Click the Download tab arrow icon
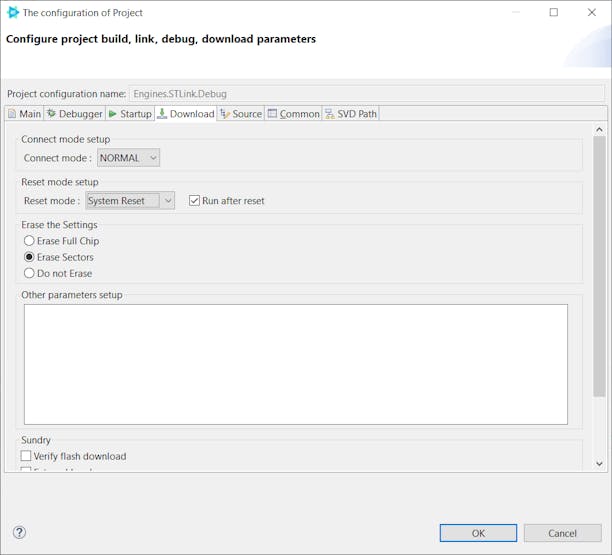 point(163,114)
